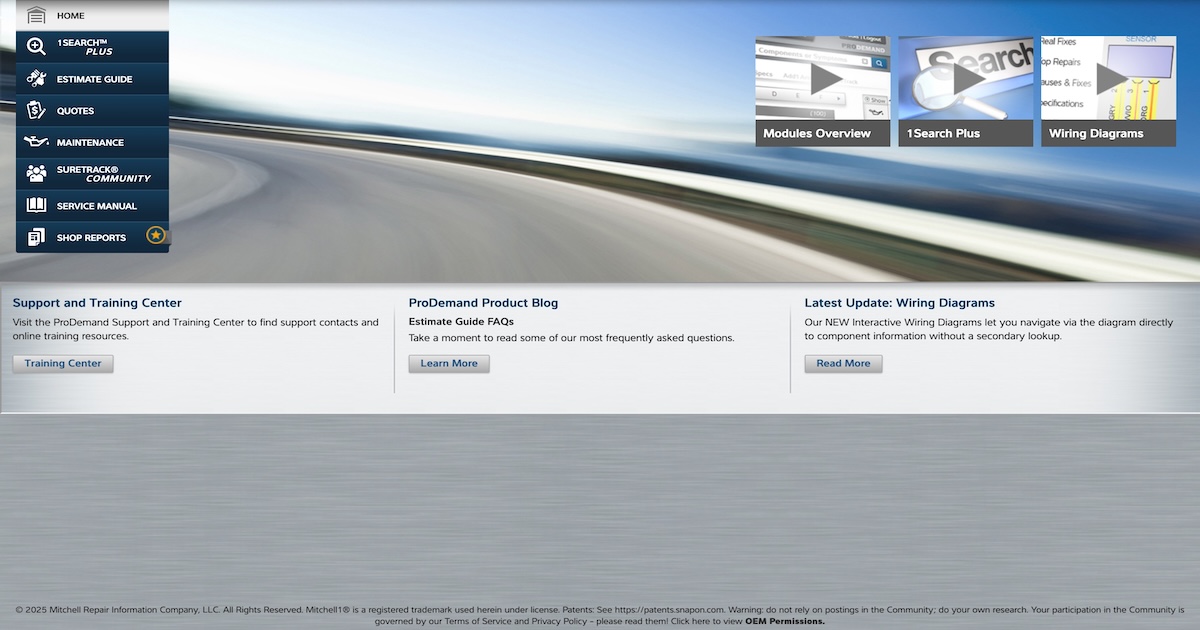Open SURETRACK COMMUNITY from the sidebar
This screenshot has height=630, width=1200.
click(x=92, y=174)
